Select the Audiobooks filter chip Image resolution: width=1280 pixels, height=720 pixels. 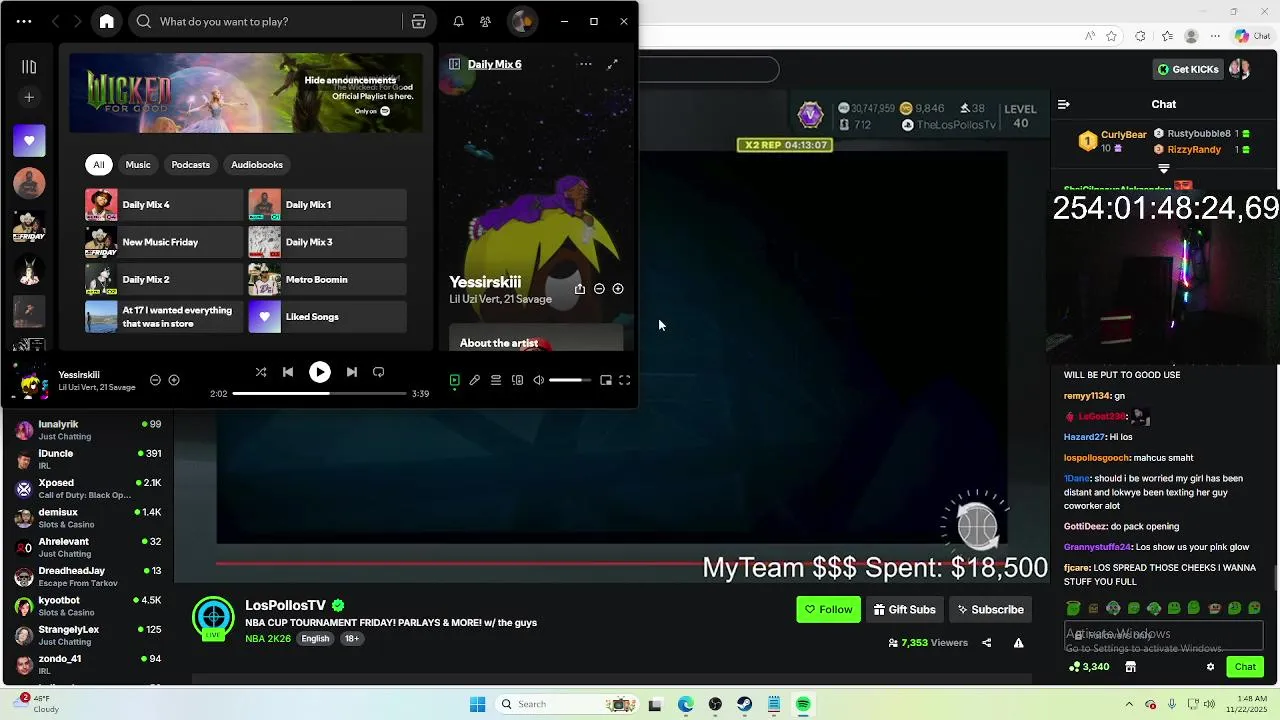(257, 165)
